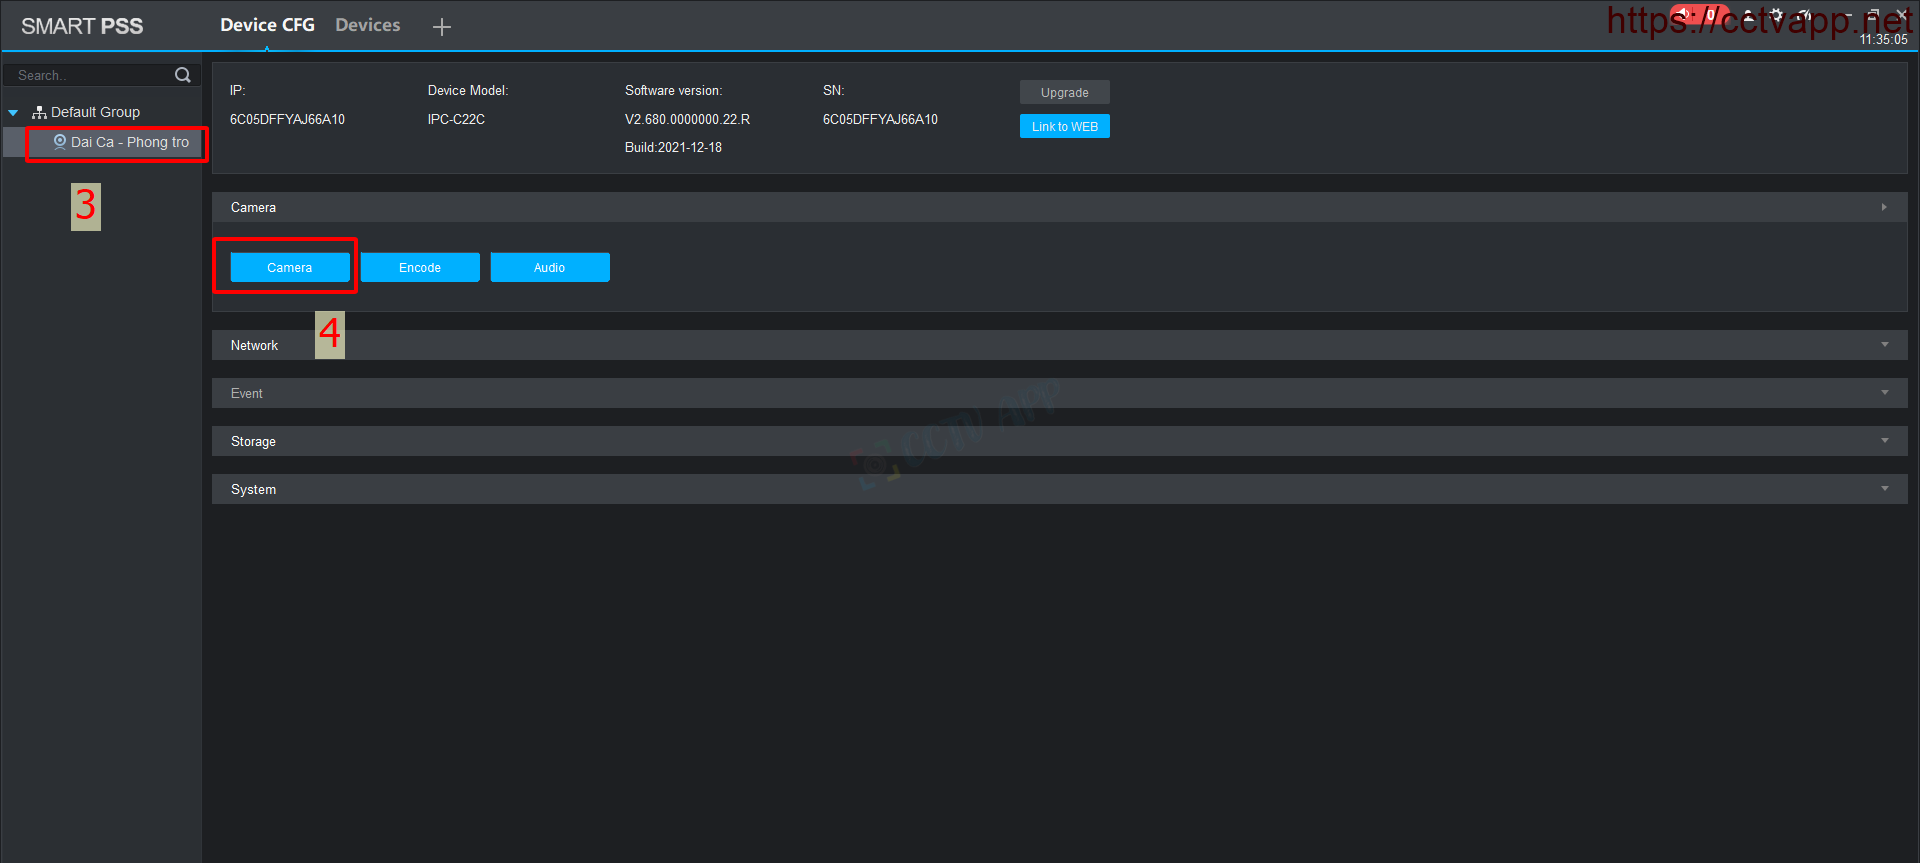The height and width of the screenshot is (863, 1920).
Task: Open the user account icon
Action: pos(1748,16)
